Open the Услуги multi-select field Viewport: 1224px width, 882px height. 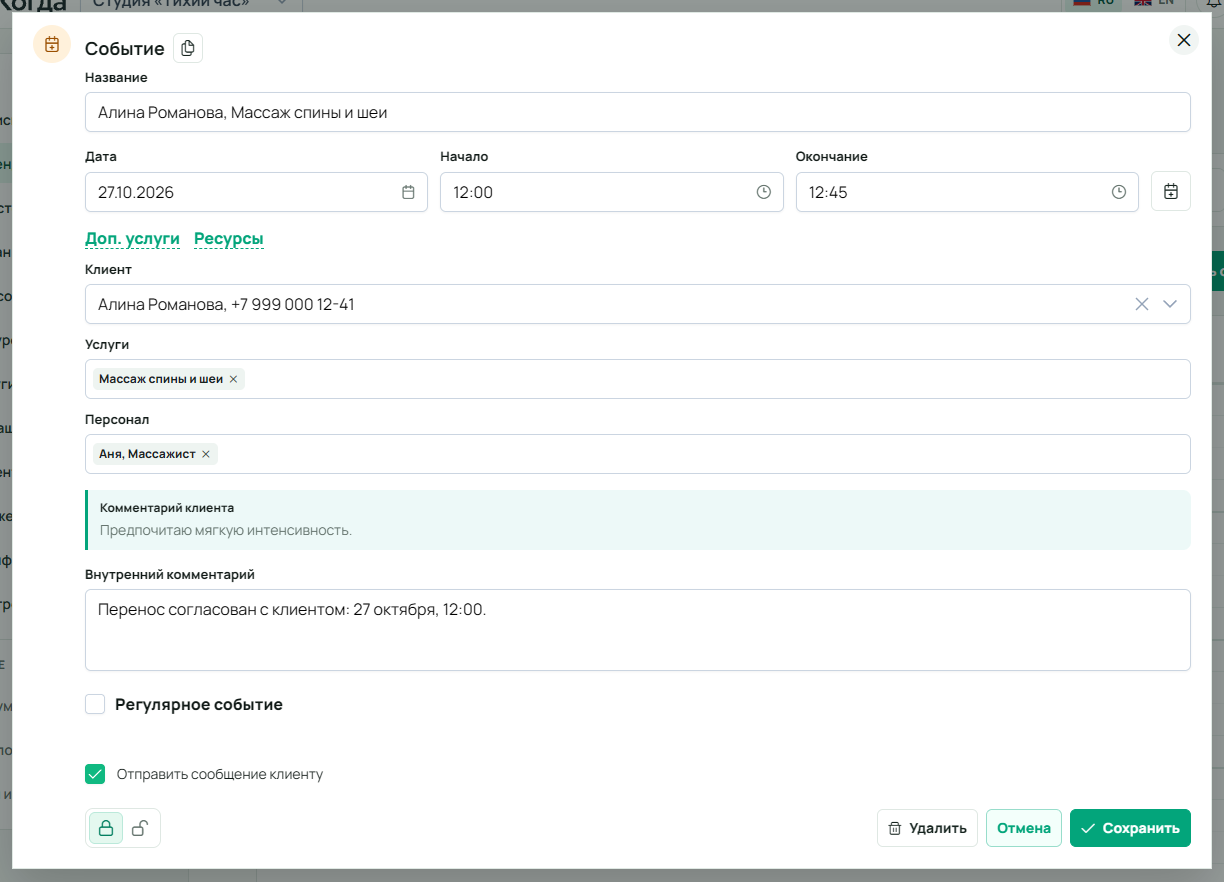coord(638,379)
